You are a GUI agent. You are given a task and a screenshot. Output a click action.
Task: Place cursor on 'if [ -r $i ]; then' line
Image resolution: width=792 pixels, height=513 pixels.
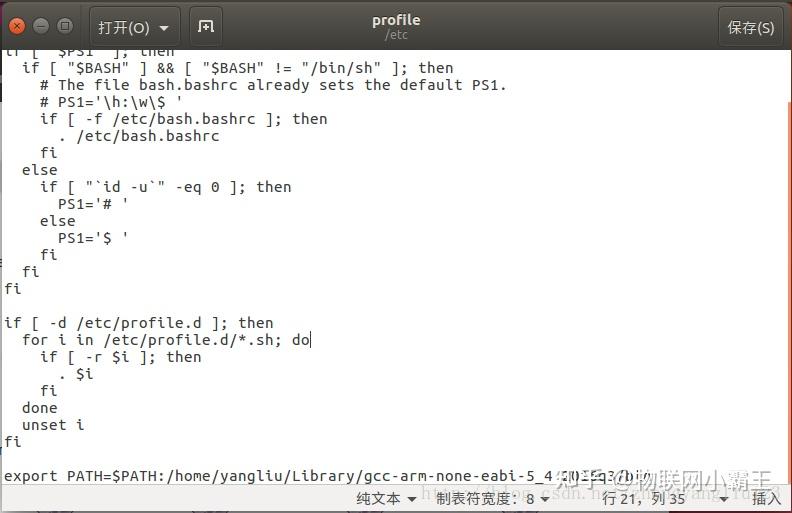(x=121, y=356)
